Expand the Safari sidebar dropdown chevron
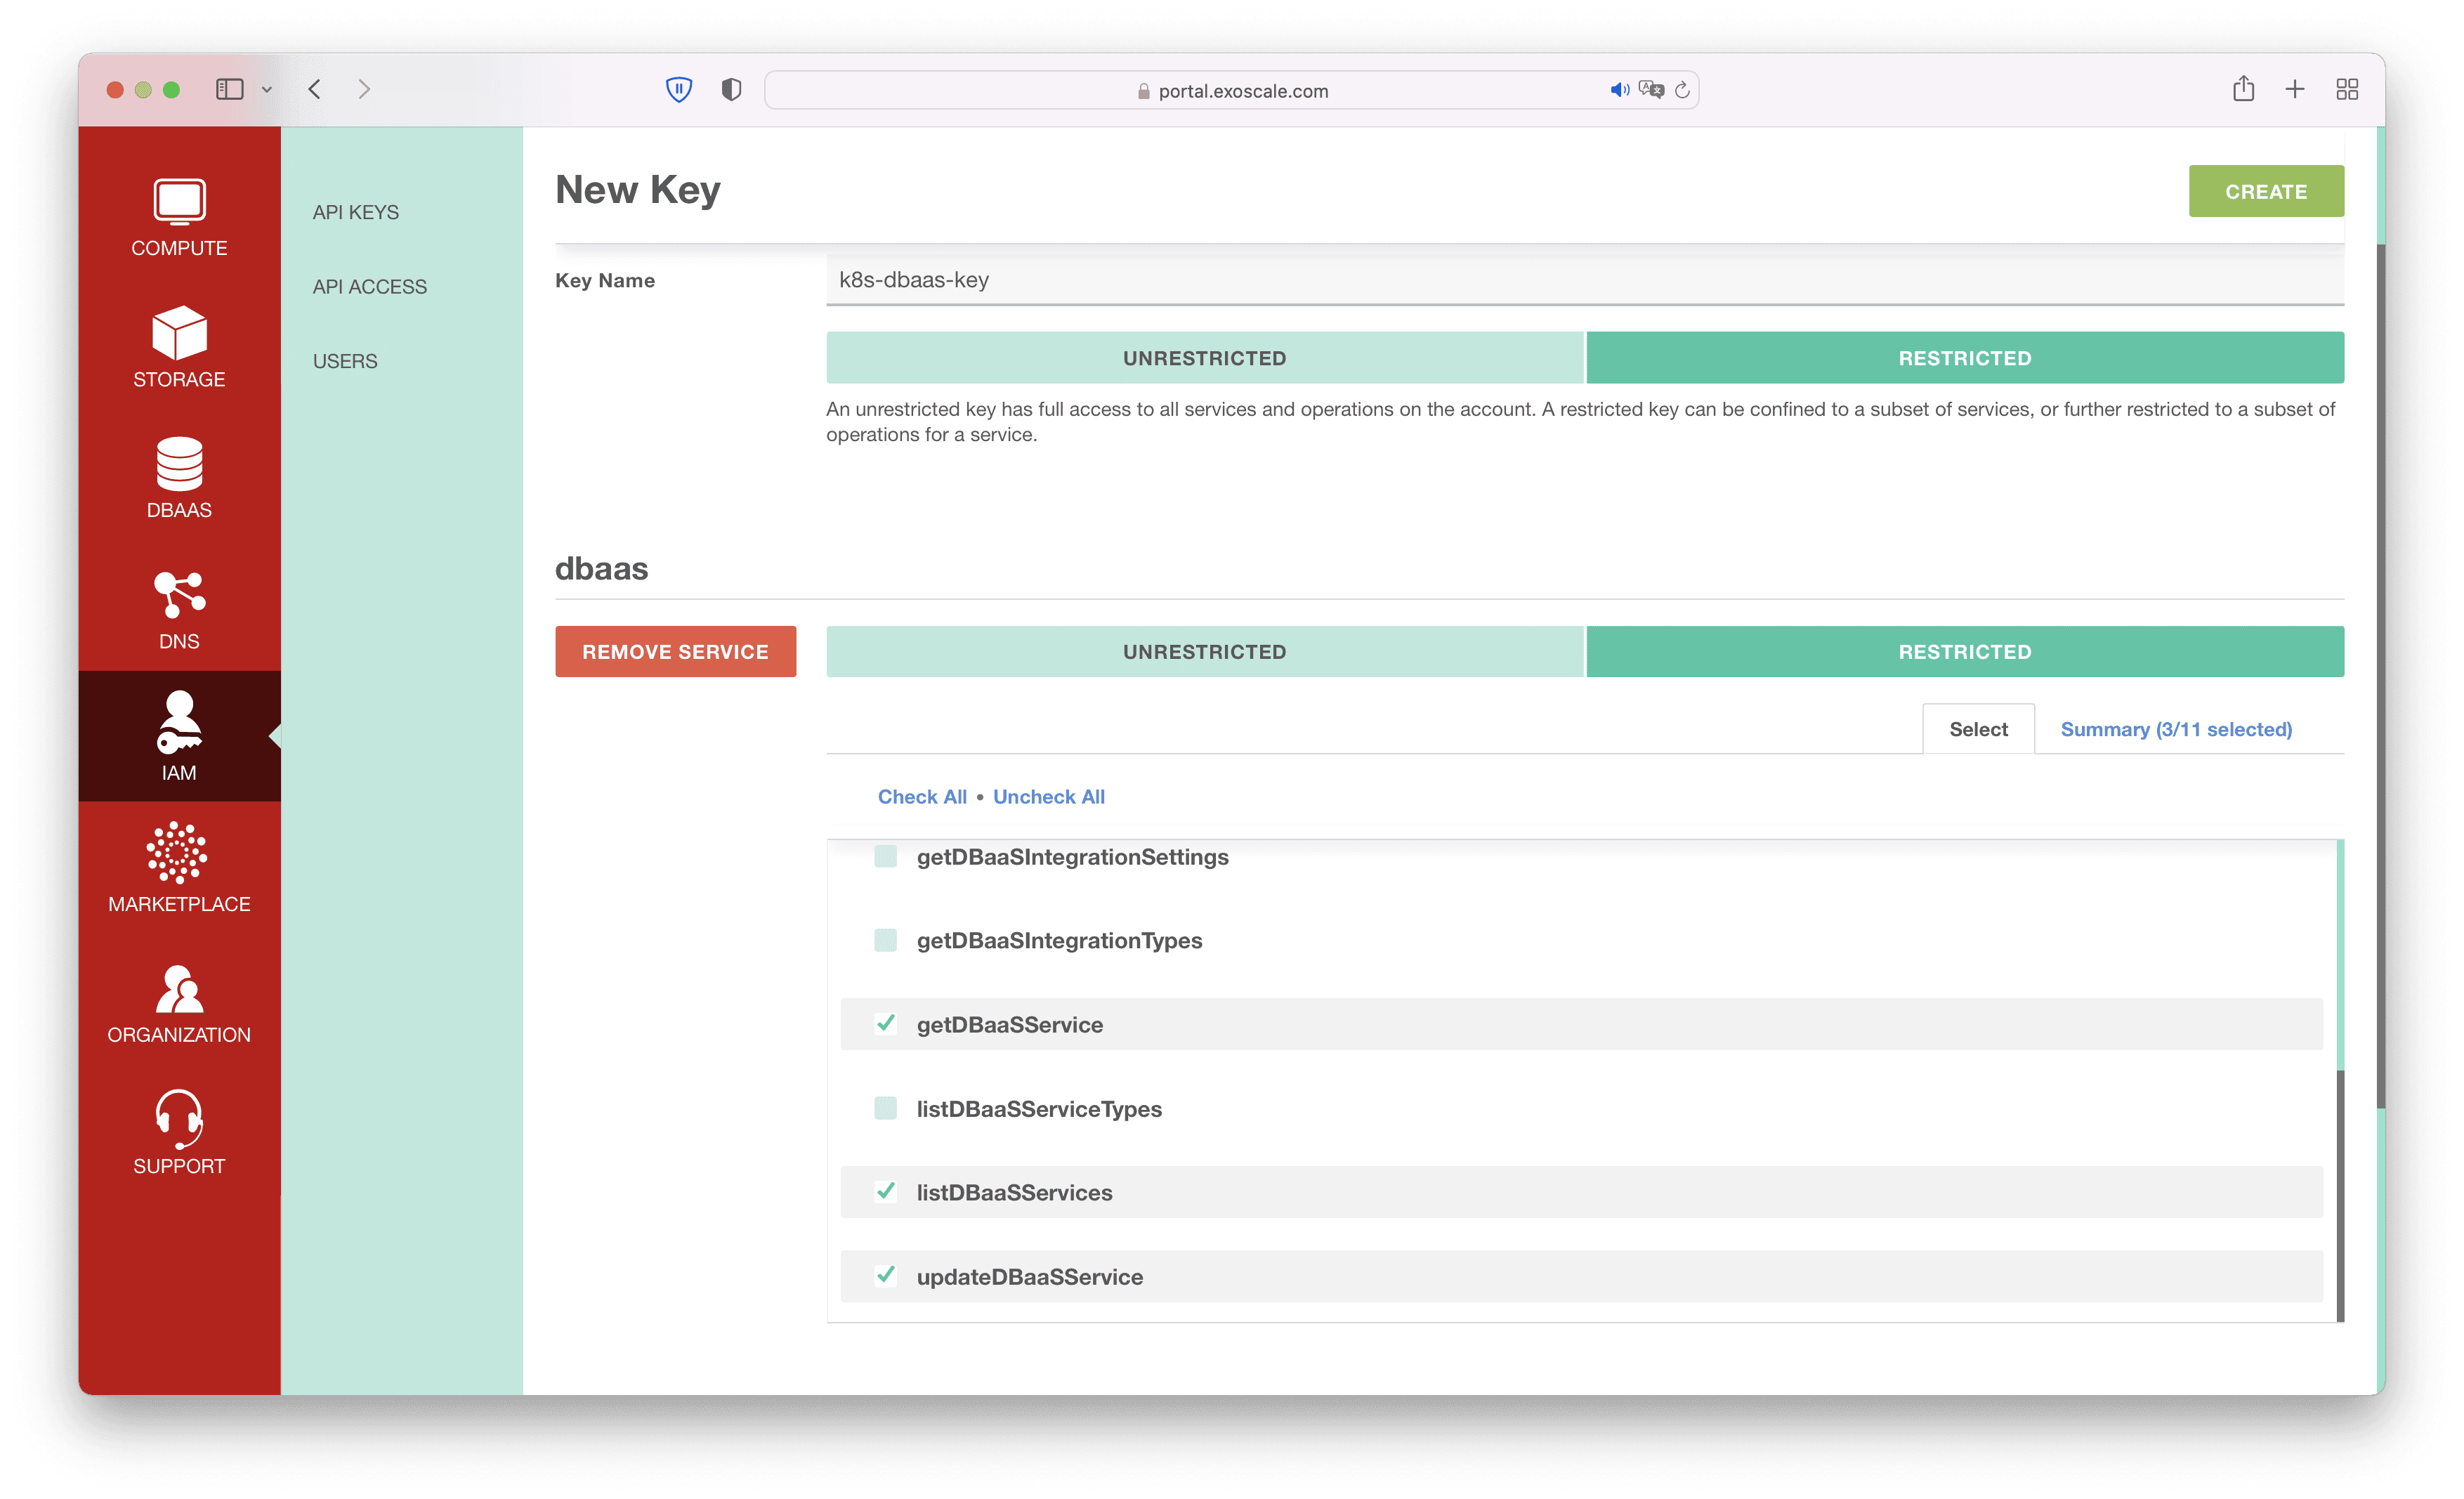2464x1499 pixels. tap(267, 90)
